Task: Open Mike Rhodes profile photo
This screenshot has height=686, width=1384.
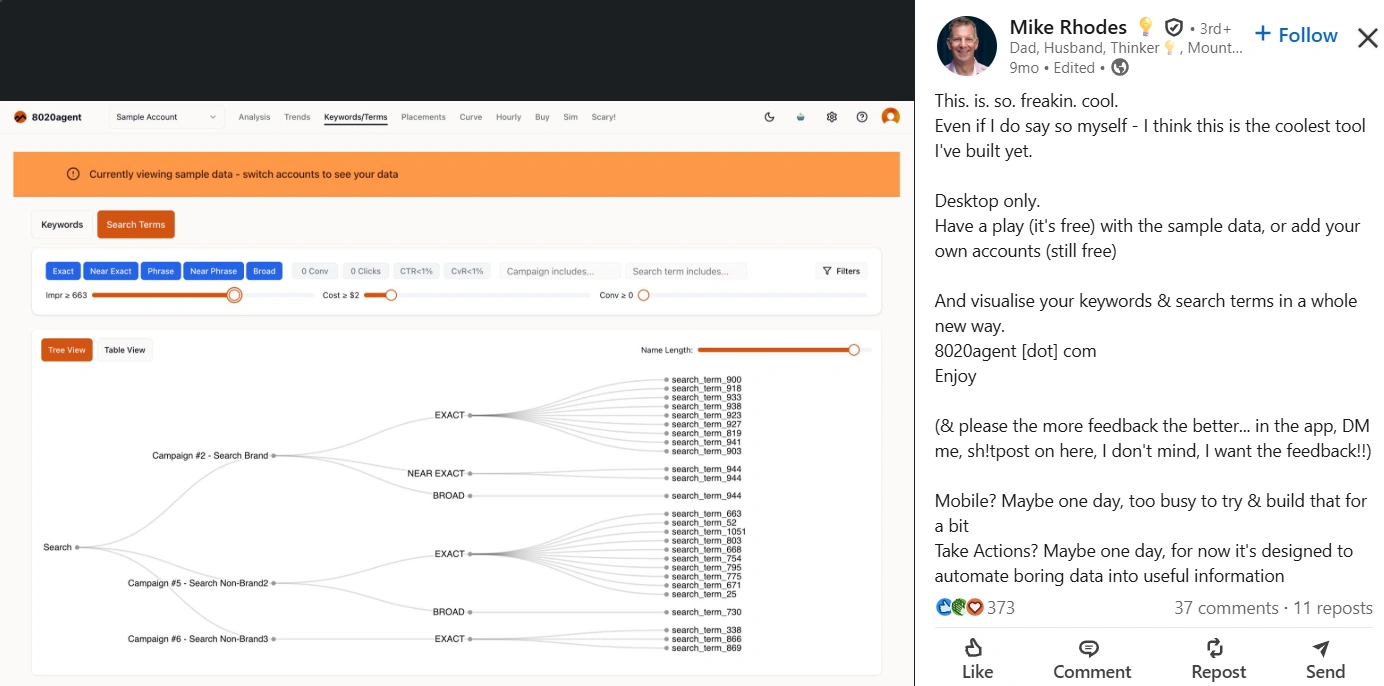Action: pos(966,46)
